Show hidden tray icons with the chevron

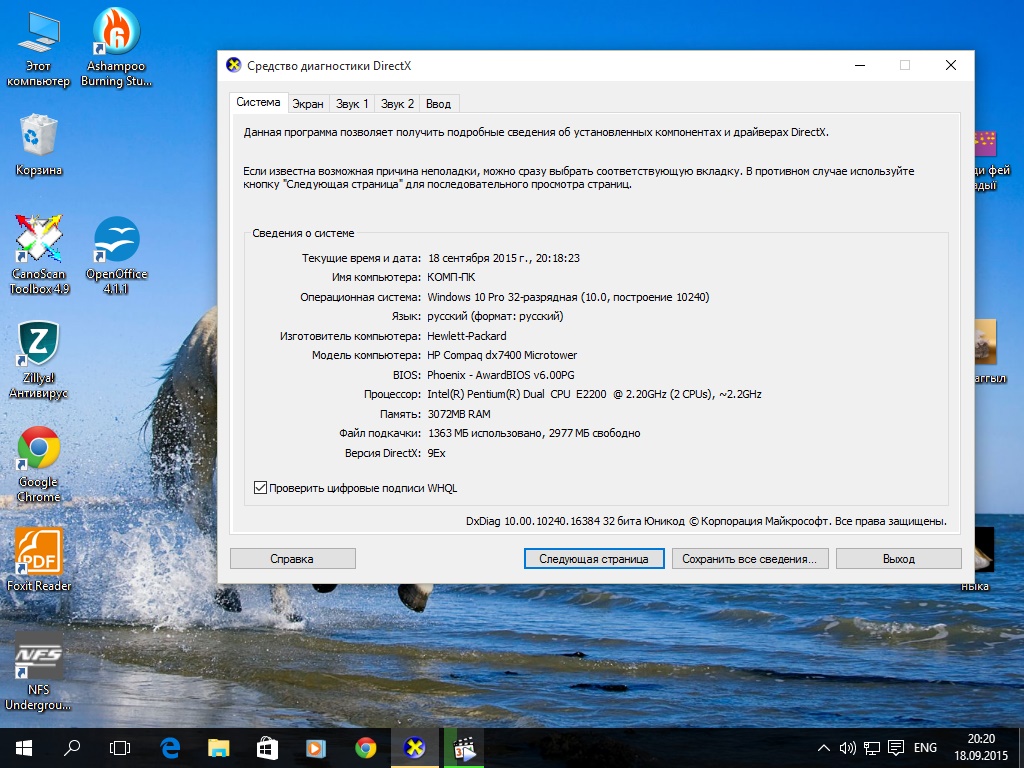click(822, 747)
